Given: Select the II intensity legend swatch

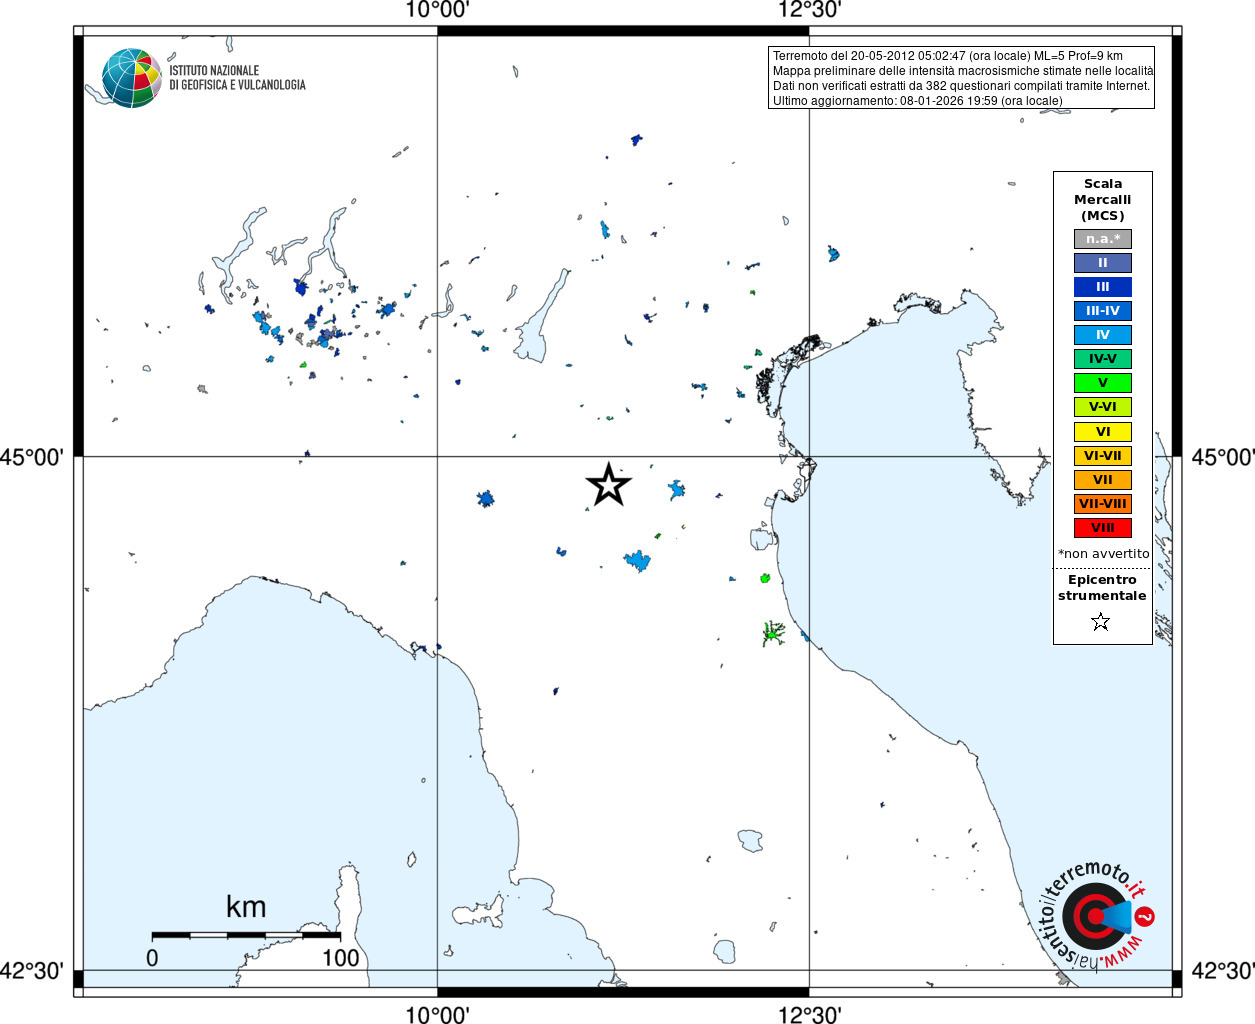Looking at the screenshot, I should pos(1103,263).
